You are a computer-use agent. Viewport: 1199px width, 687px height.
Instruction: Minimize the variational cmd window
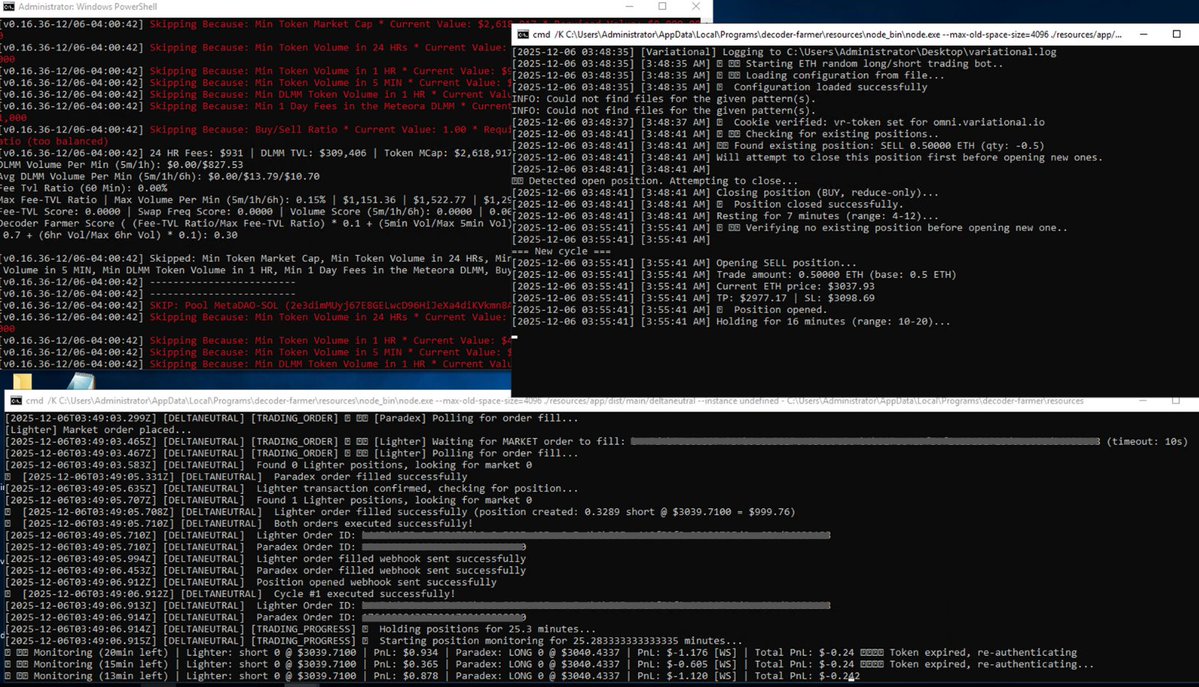[x=1143, y=34]
